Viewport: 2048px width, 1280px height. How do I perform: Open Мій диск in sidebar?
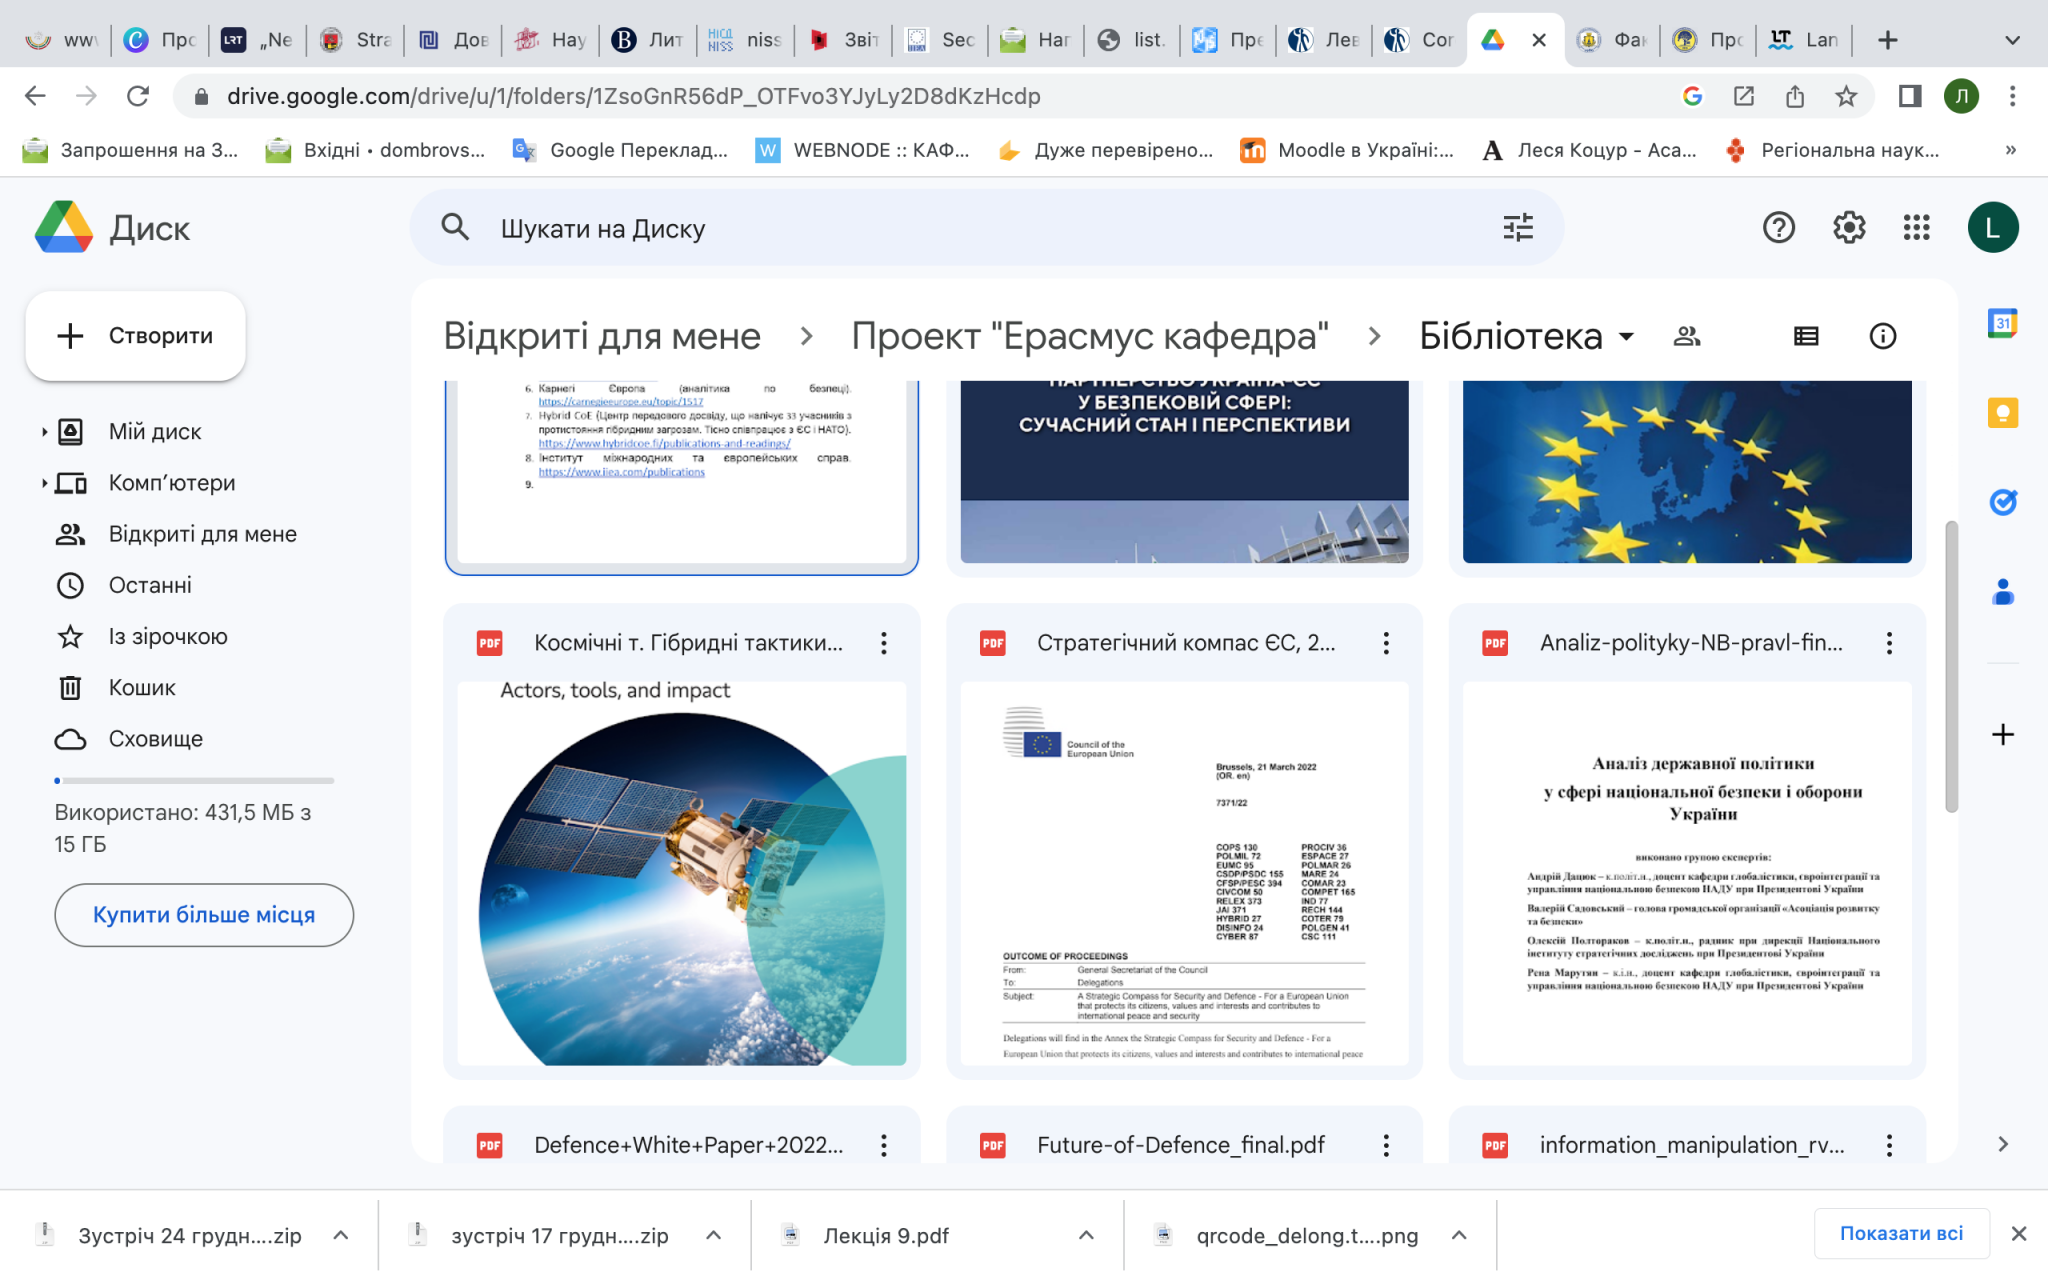click(155, 432)
